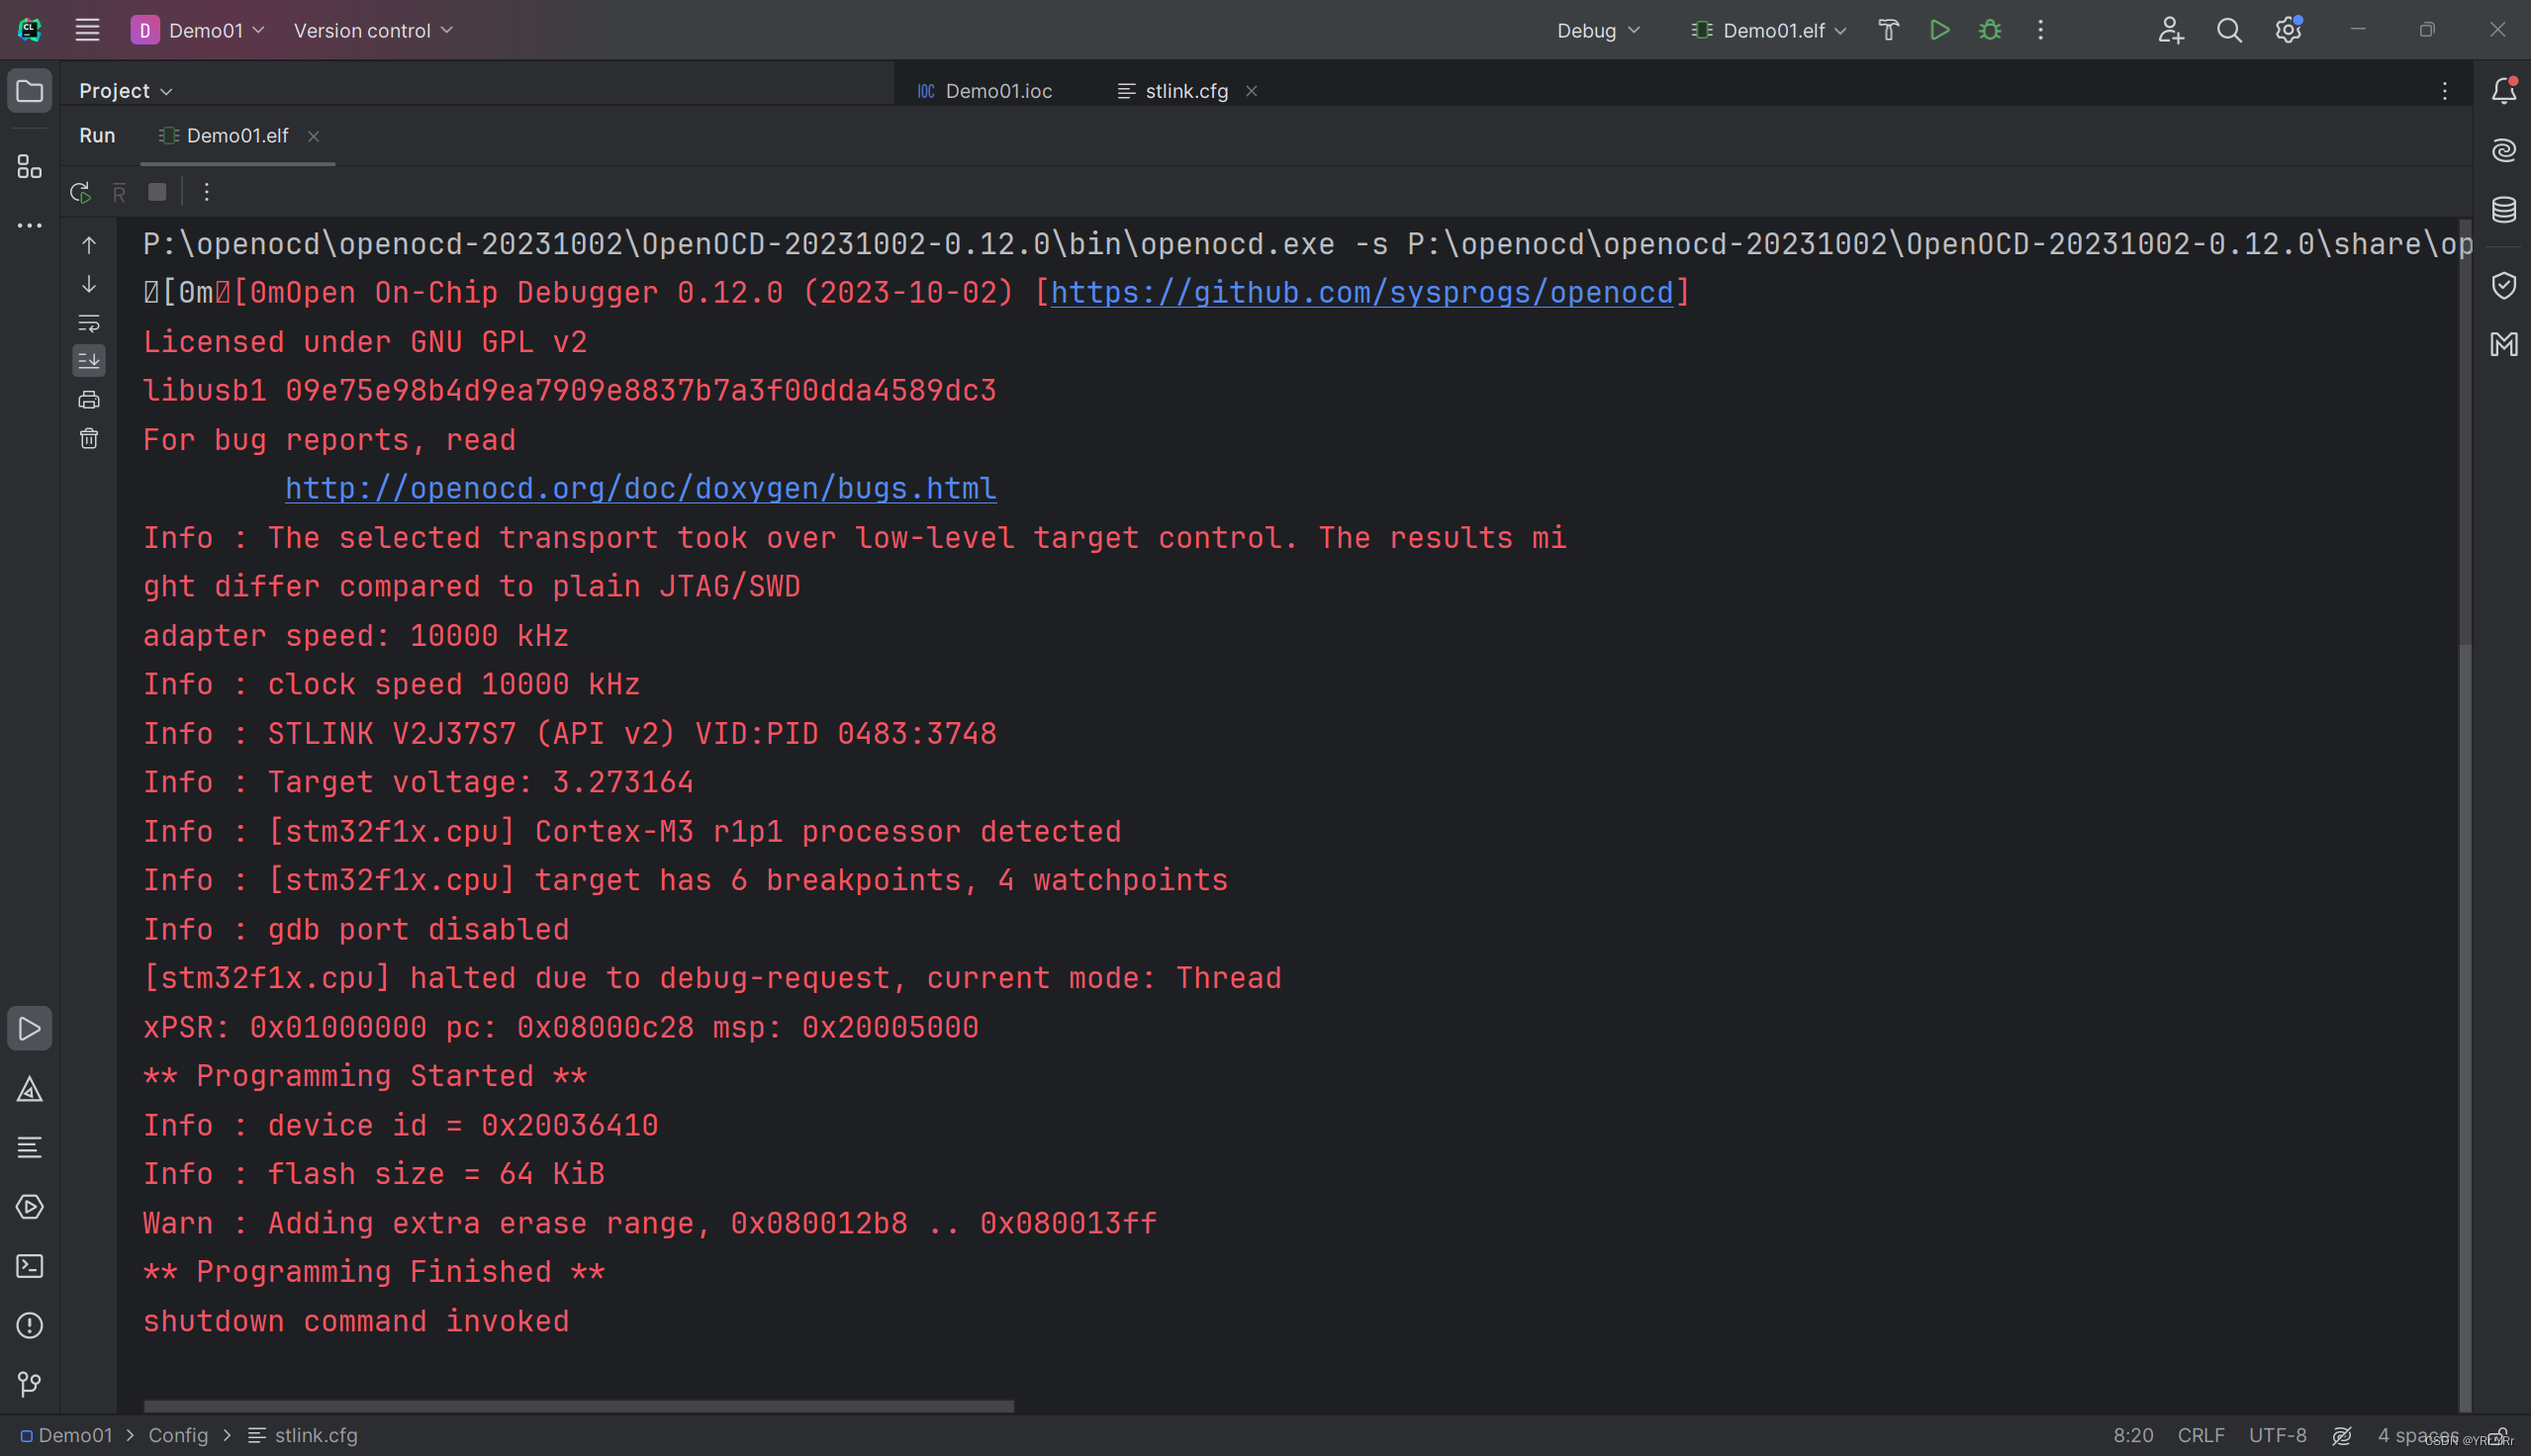The width and height of the screenshot is (2531, 1456).
Task: Change CRLF line separator in status bar
Action: (2201, 1436)
